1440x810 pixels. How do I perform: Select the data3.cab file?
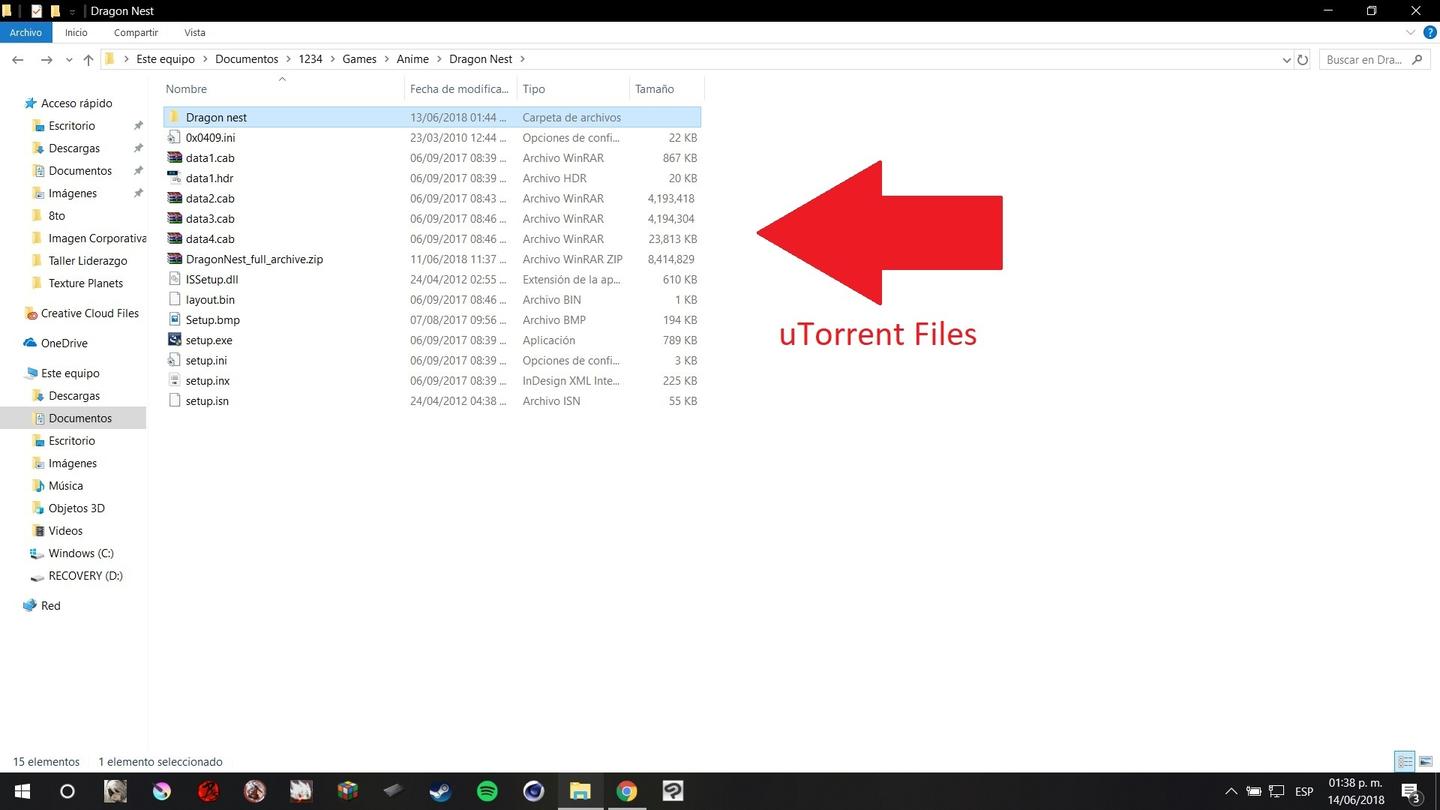pyautogui.click(x=210, y=218)
